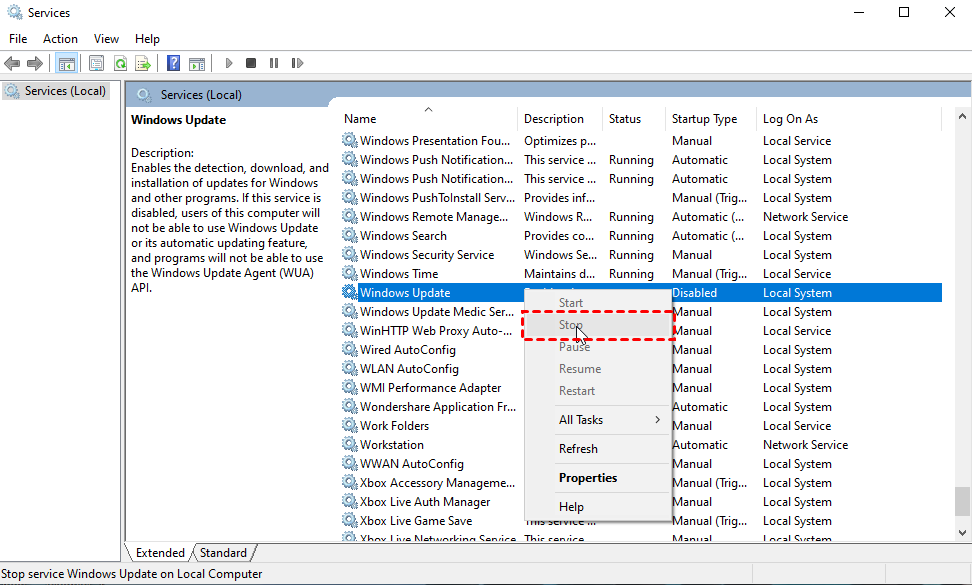Sort services by the Startup Type column
This screenshot has width=972, height=585.
coord(704,119)
